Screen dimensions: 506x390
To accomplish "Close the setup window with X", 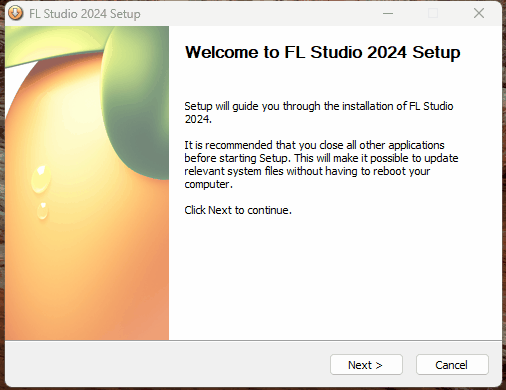I will (x=479, y=13).
